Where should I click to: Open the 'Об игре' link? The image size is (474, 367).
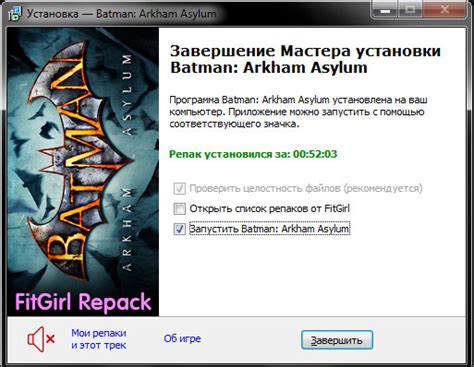click(182, 339)
